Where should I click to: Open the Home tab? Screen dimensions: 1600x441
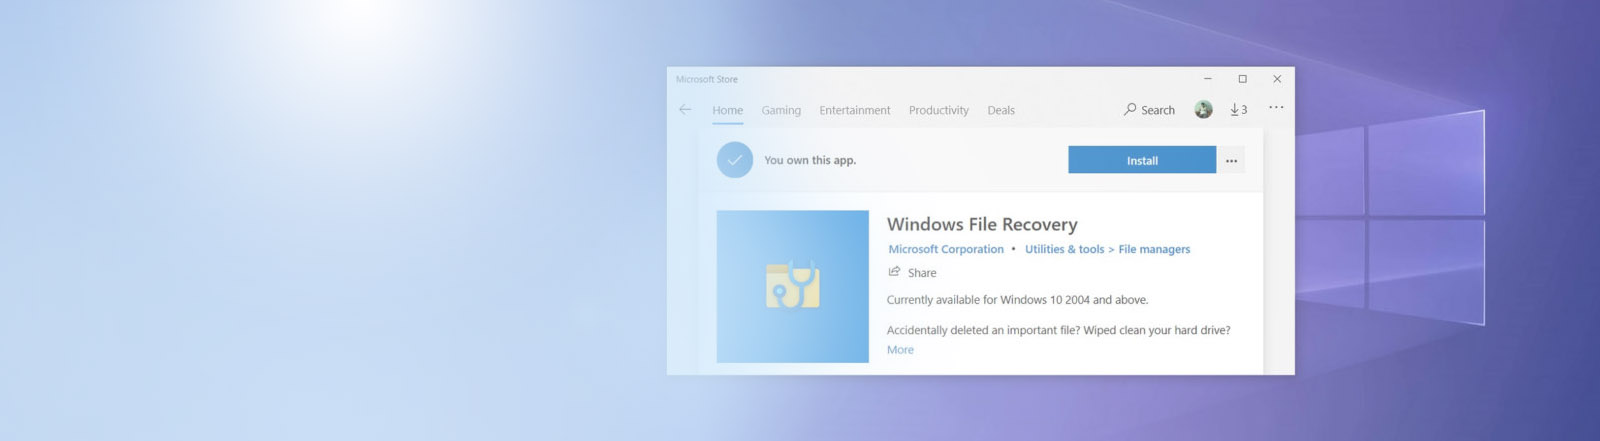pos(727,111)
